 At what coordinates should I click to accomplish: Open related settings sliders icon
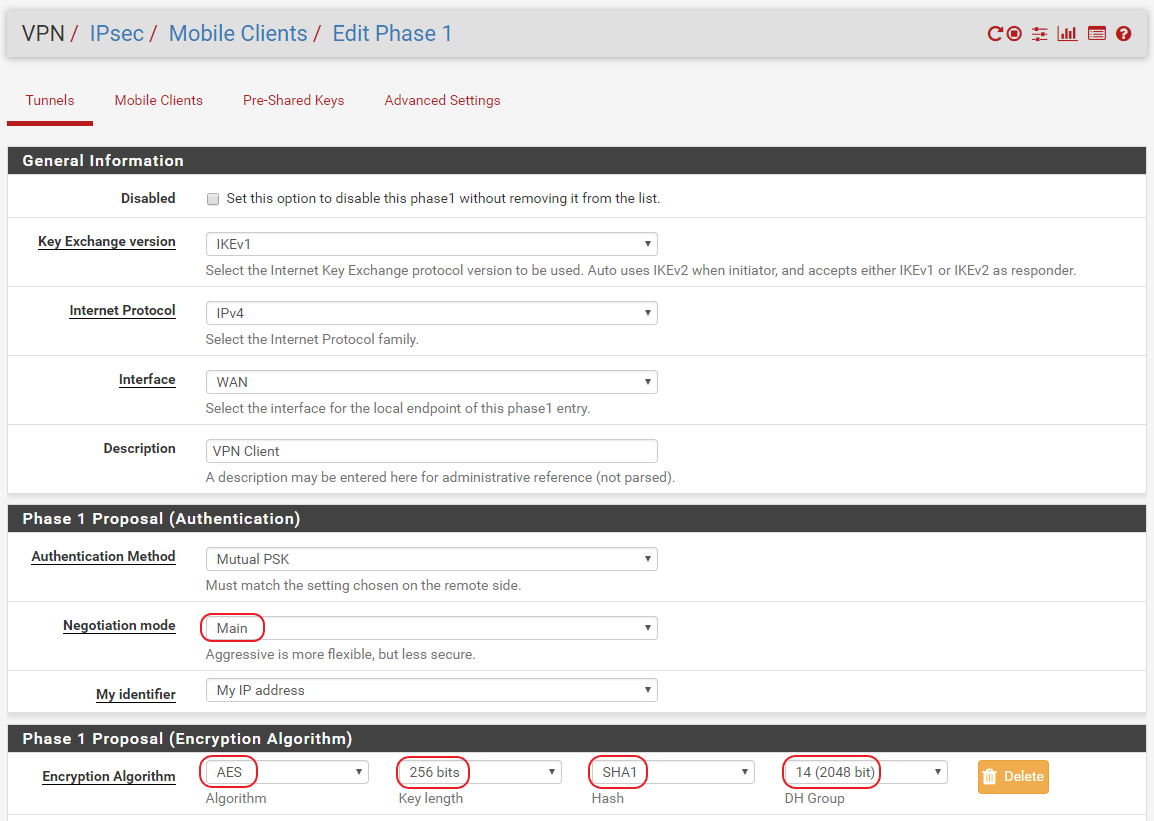(1039, 33)
